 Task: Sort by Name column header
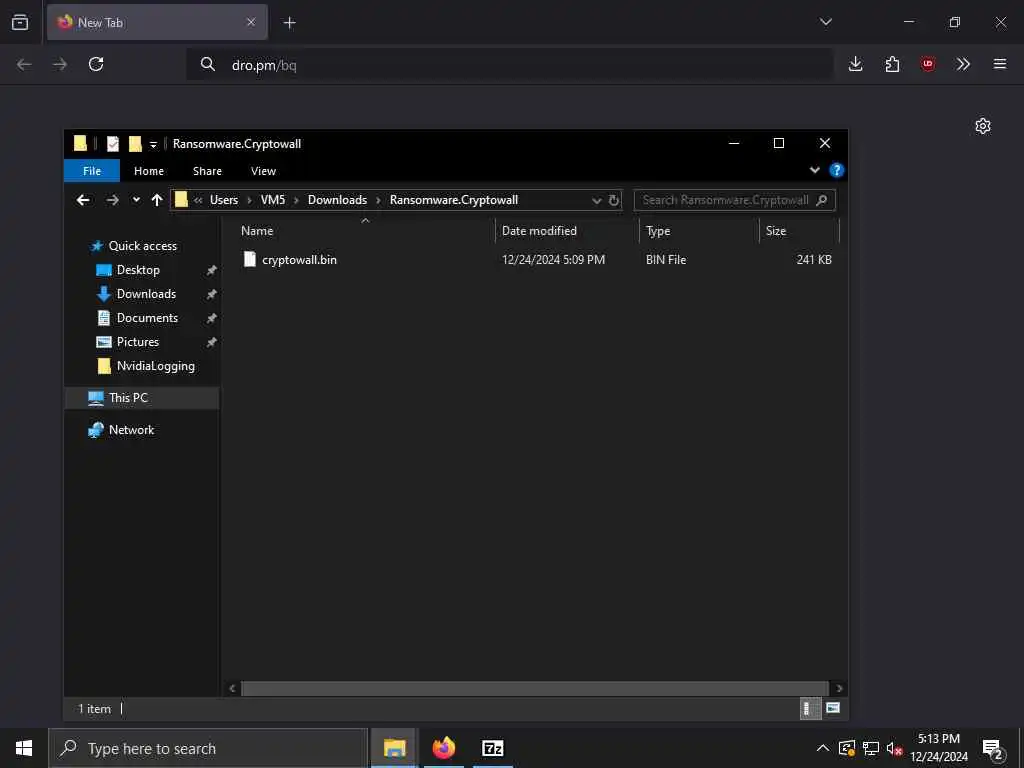coord(257,231)
